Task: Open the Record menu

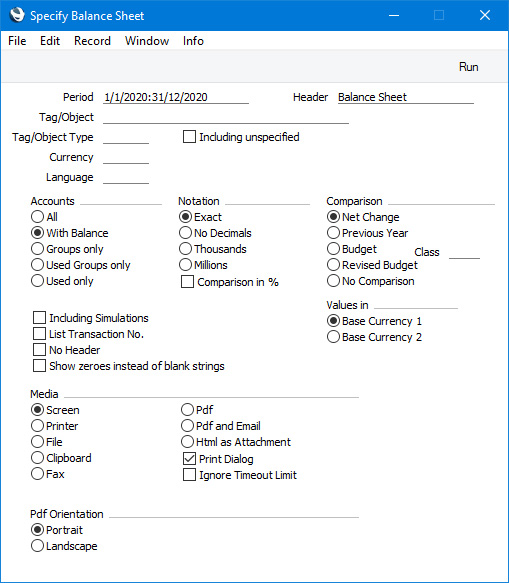Action: [x=92, y=41]
